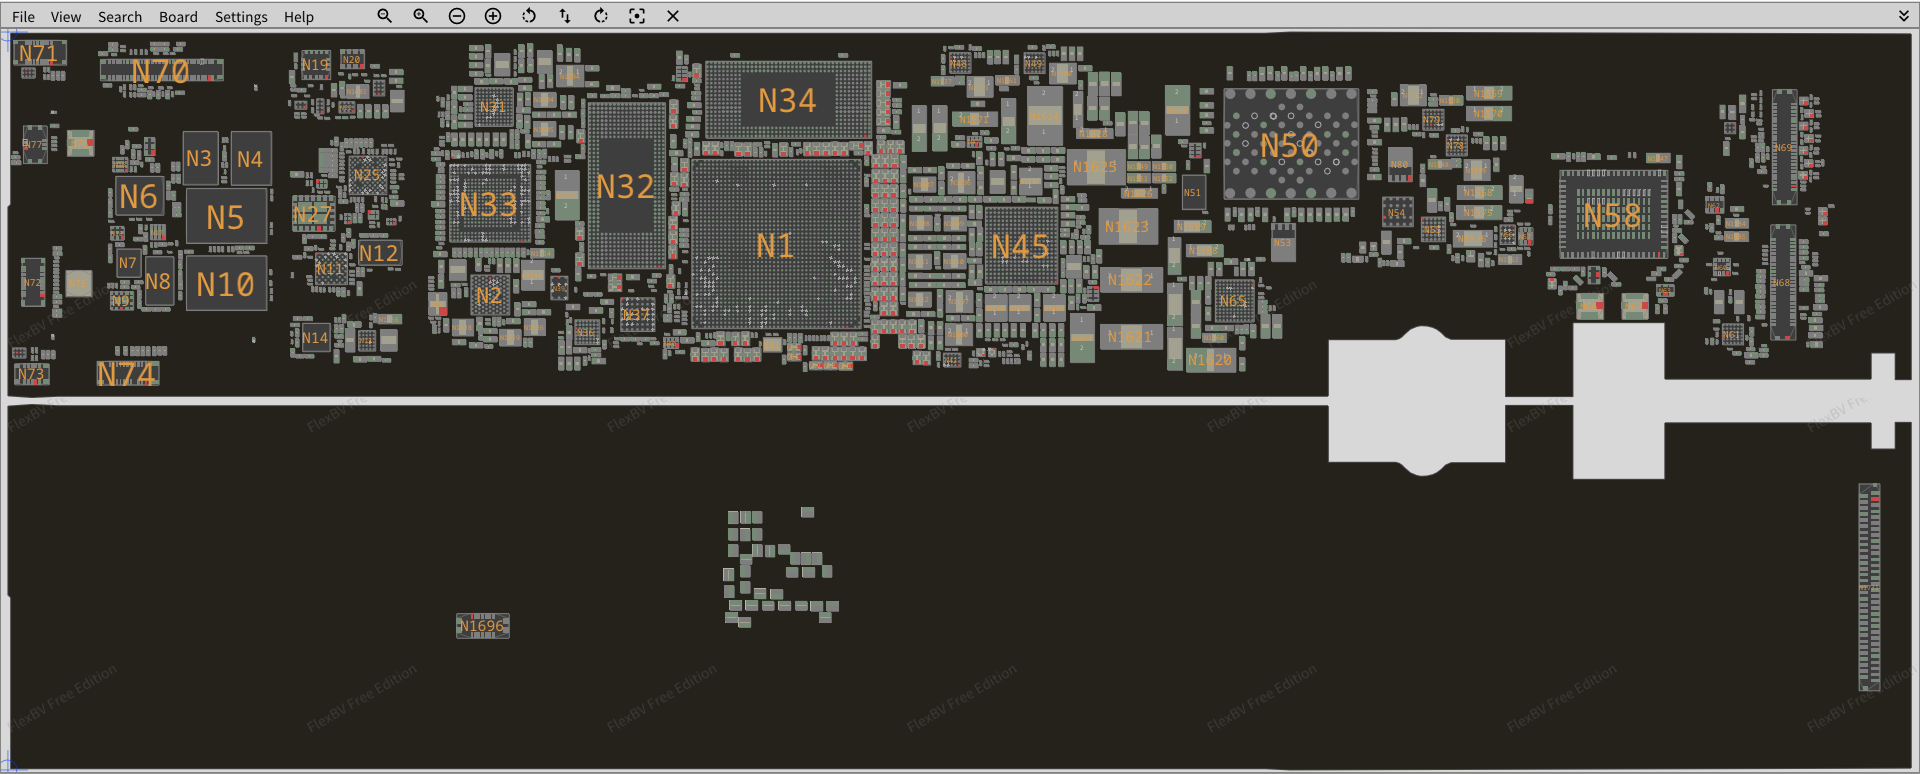1920x774 pixels.
Task: Click the center-focus frame icon
Action: [x=637, y=16]
